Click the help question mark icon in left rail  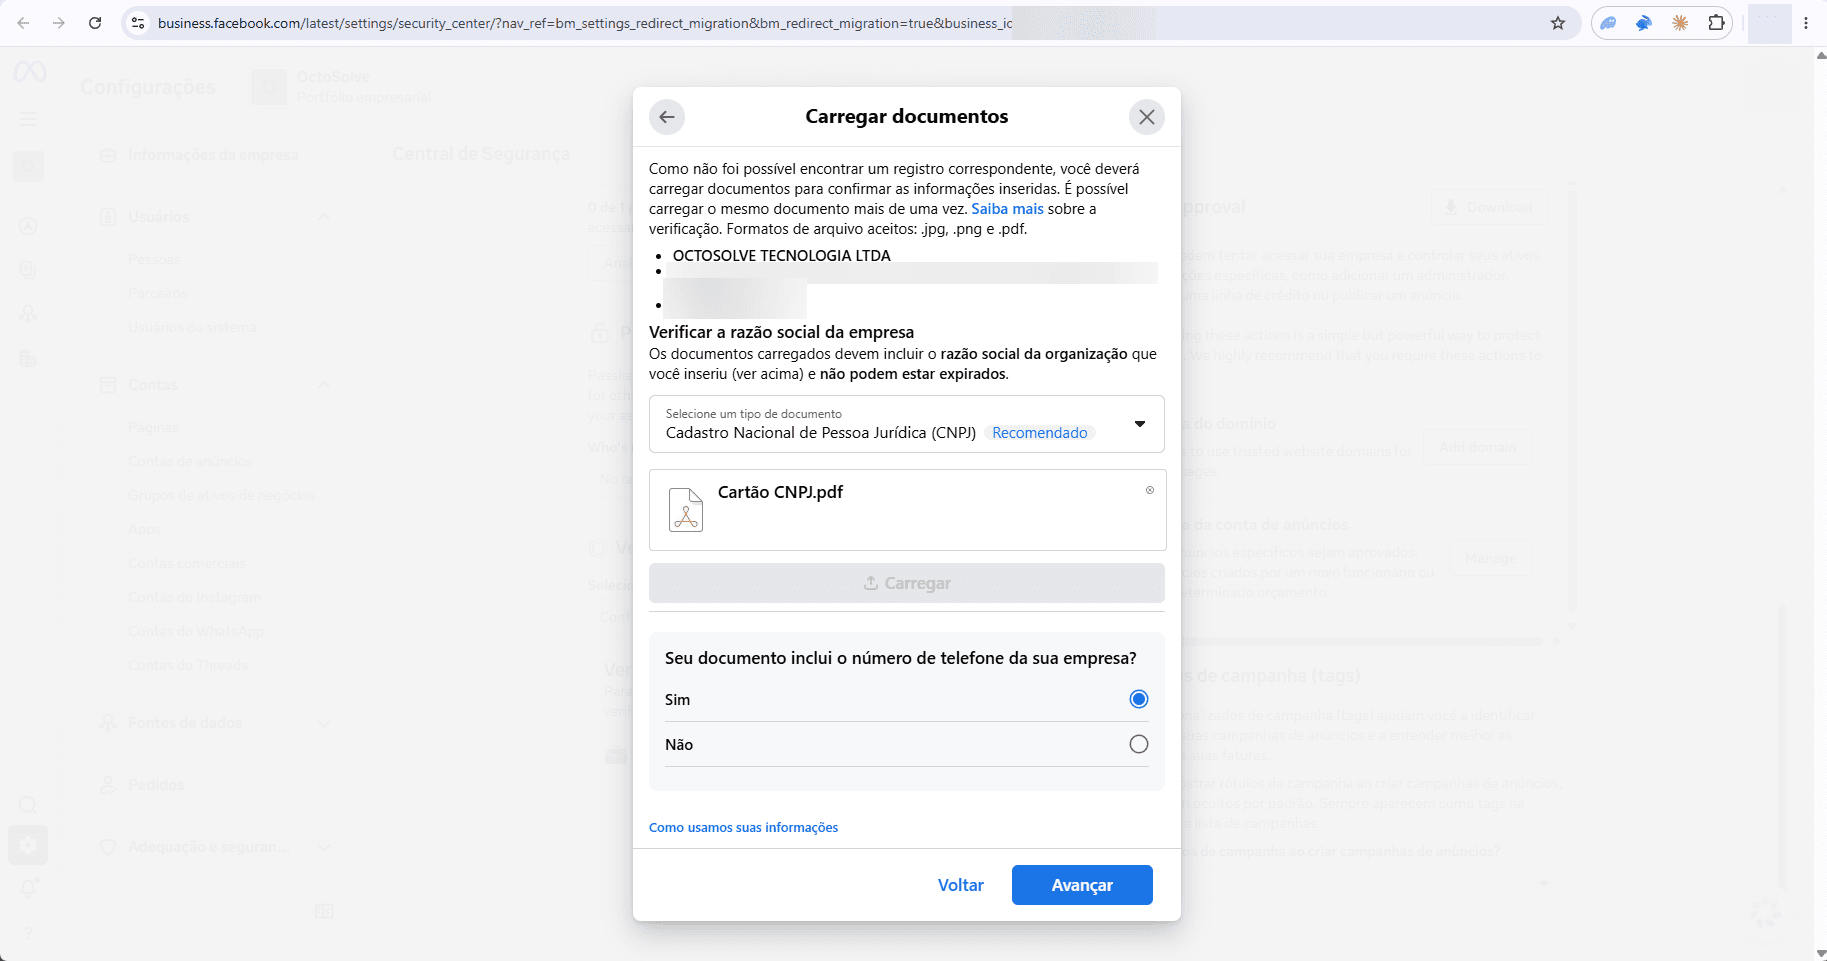(28, 933)
